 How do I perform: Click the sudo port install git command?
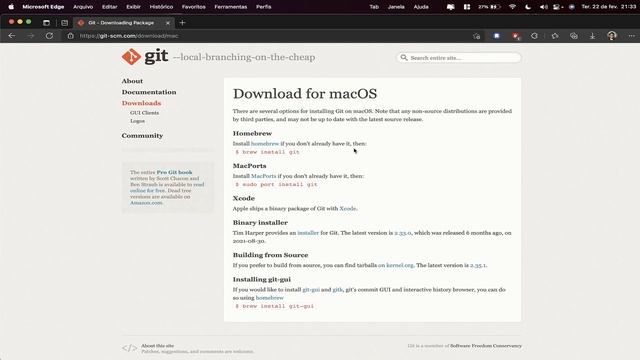(276, 184)
